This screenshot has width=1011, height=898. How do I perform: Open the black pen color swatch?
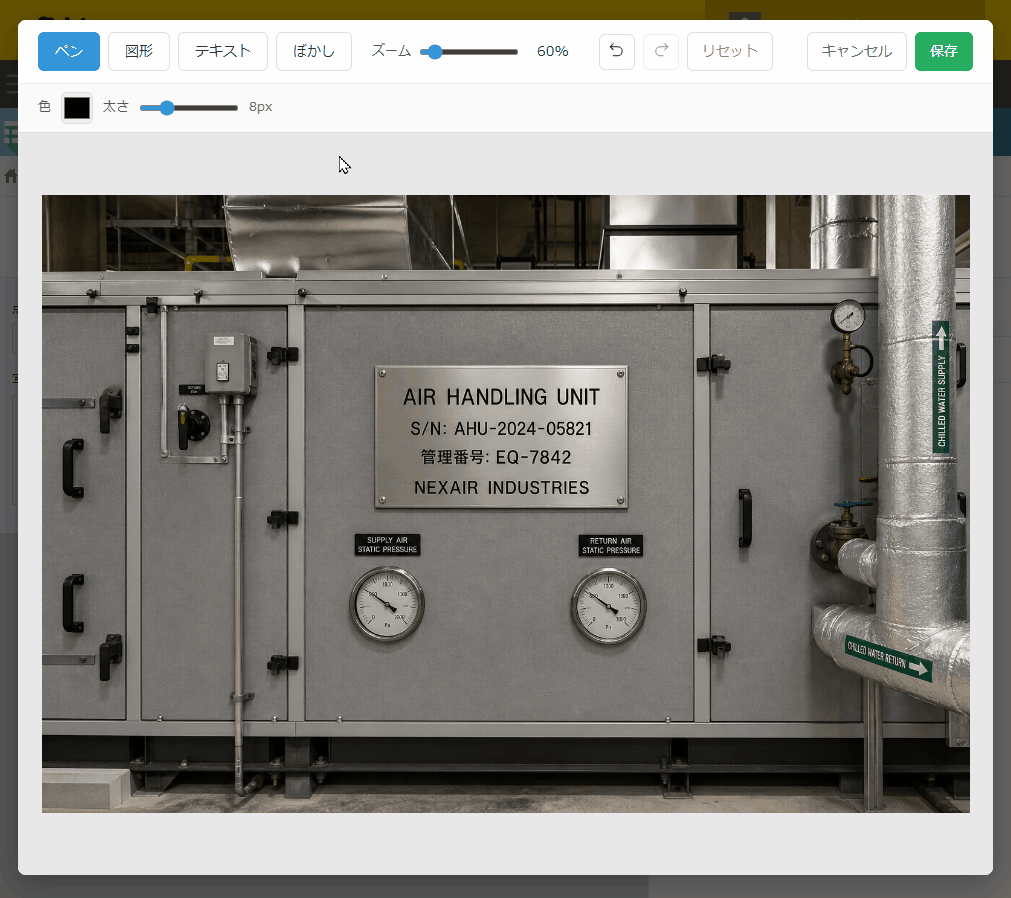pos(77,108)
